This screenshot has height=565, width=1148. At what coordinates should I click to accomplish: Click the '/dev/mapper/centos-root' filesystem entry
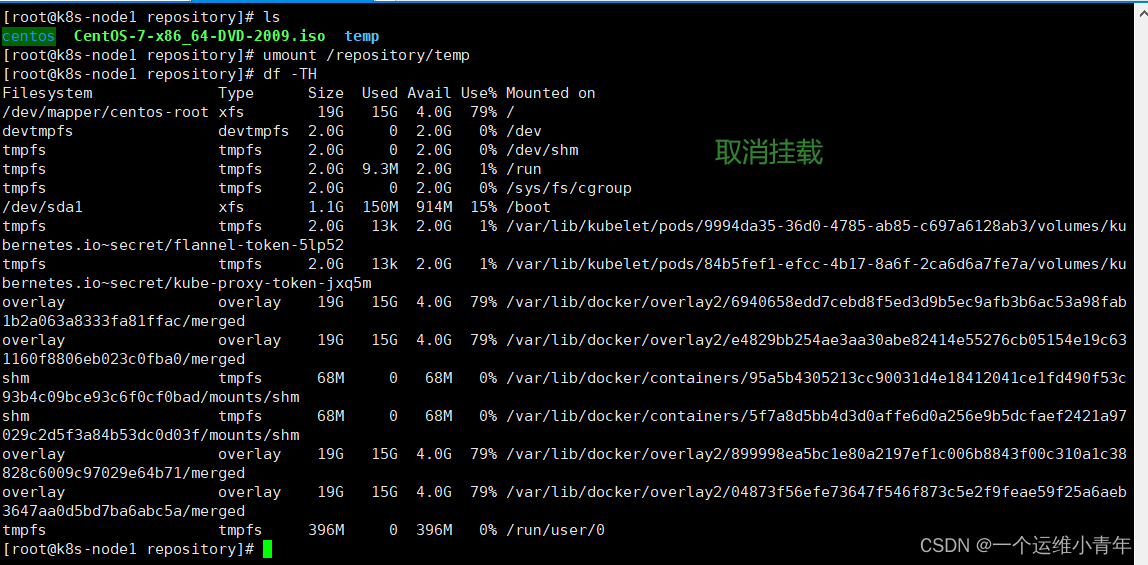pyautogui.click(x=105, y=112)
